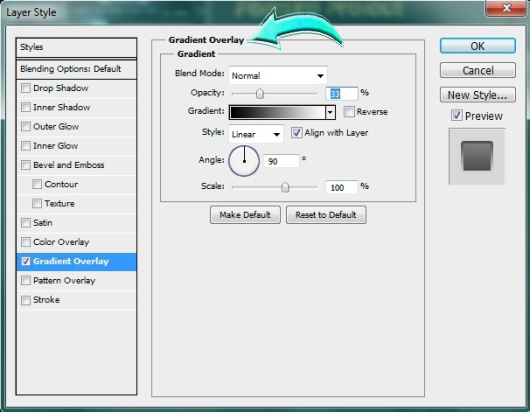Viewport: 530px width, 412px height.
Task: Select the Color Overlay label
Action: pyautogui.click(x=61, y=242)
